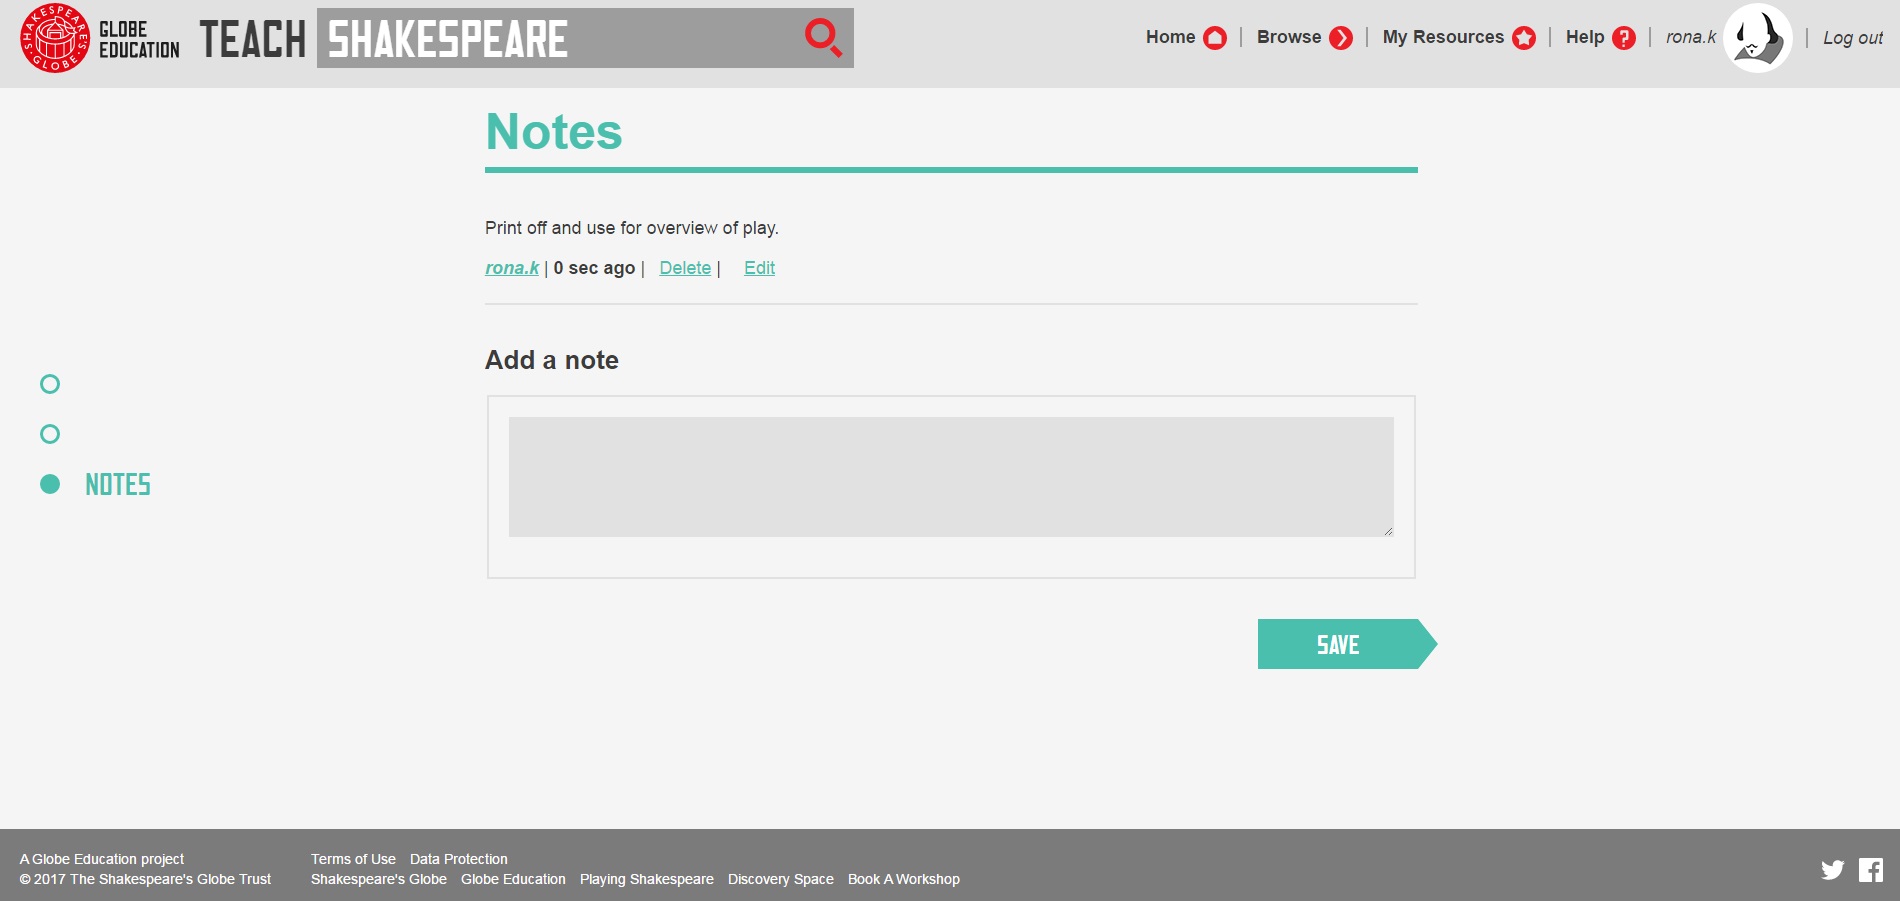Viewport: 1900px width, 901px height.
Task: Click the red Home house icon
Action: [1215, 38]
